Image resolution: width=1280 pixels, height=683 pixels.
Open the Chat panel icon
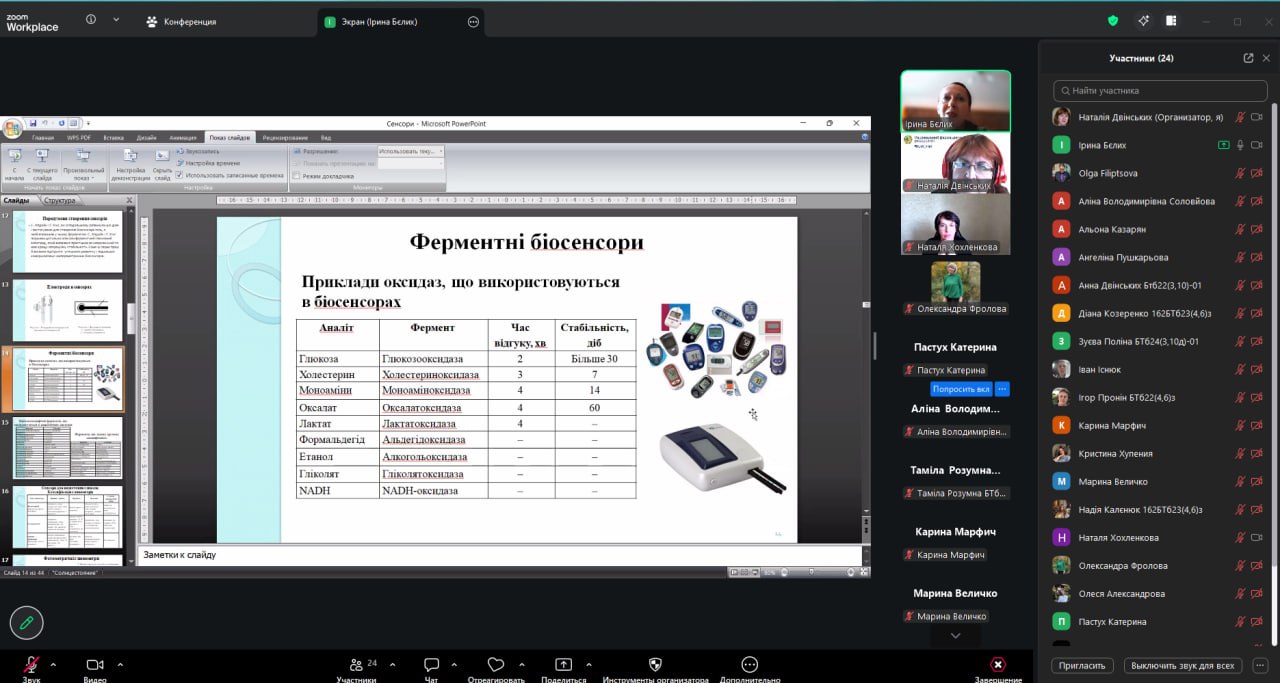[431, 665]
